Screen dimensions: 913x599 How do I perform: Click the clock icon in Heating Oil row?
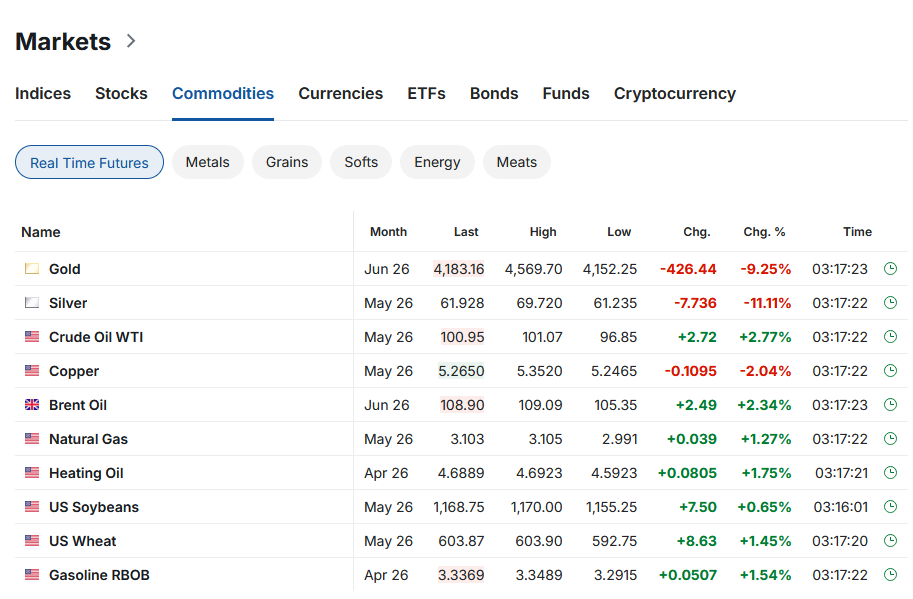(x=890, y=473)
